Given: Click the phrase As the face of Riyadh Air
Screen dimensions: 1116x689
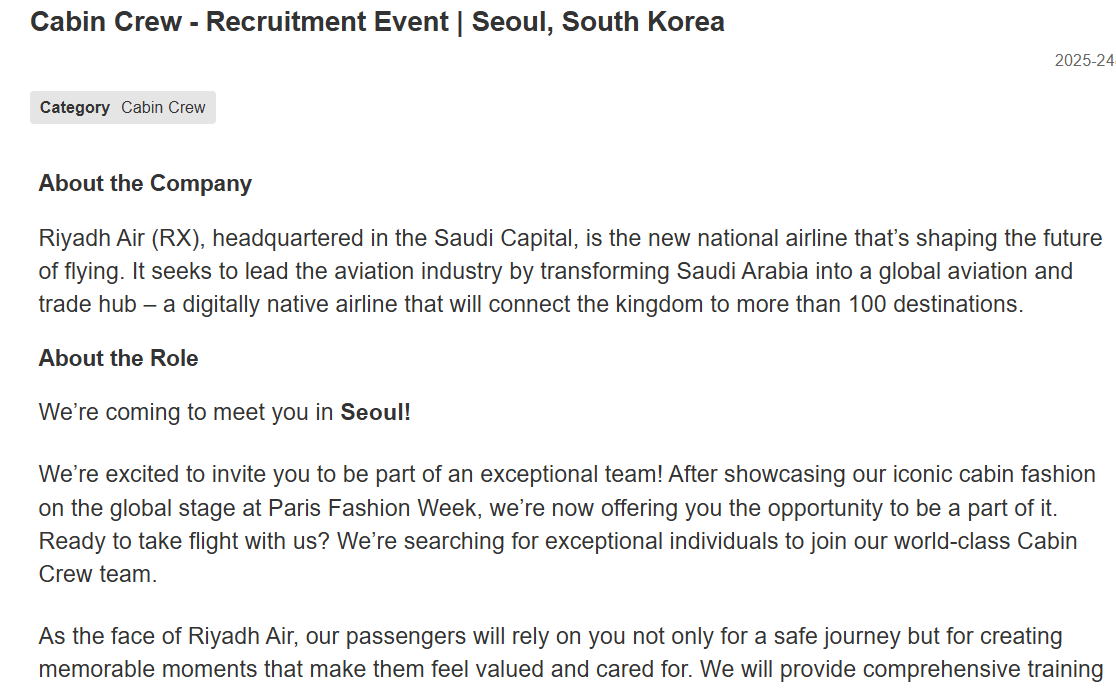Looking at the screenshot, I should click(x=166, y=636).
